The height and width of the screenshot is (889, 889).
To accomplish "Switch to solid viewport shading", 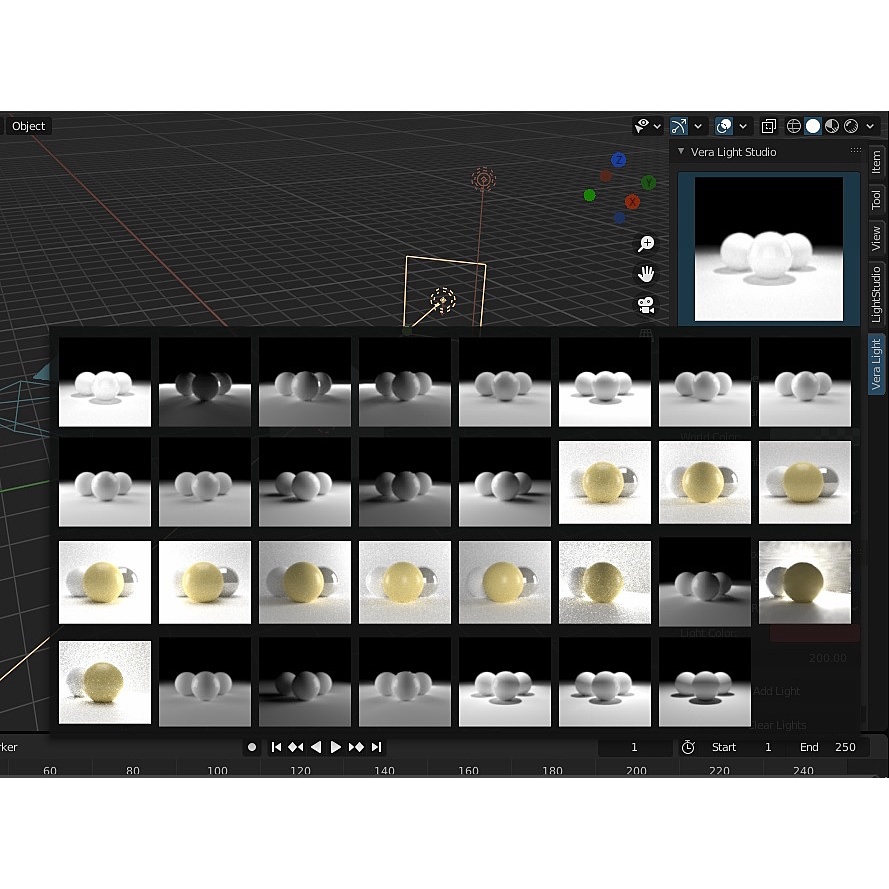I will (813, 126).
